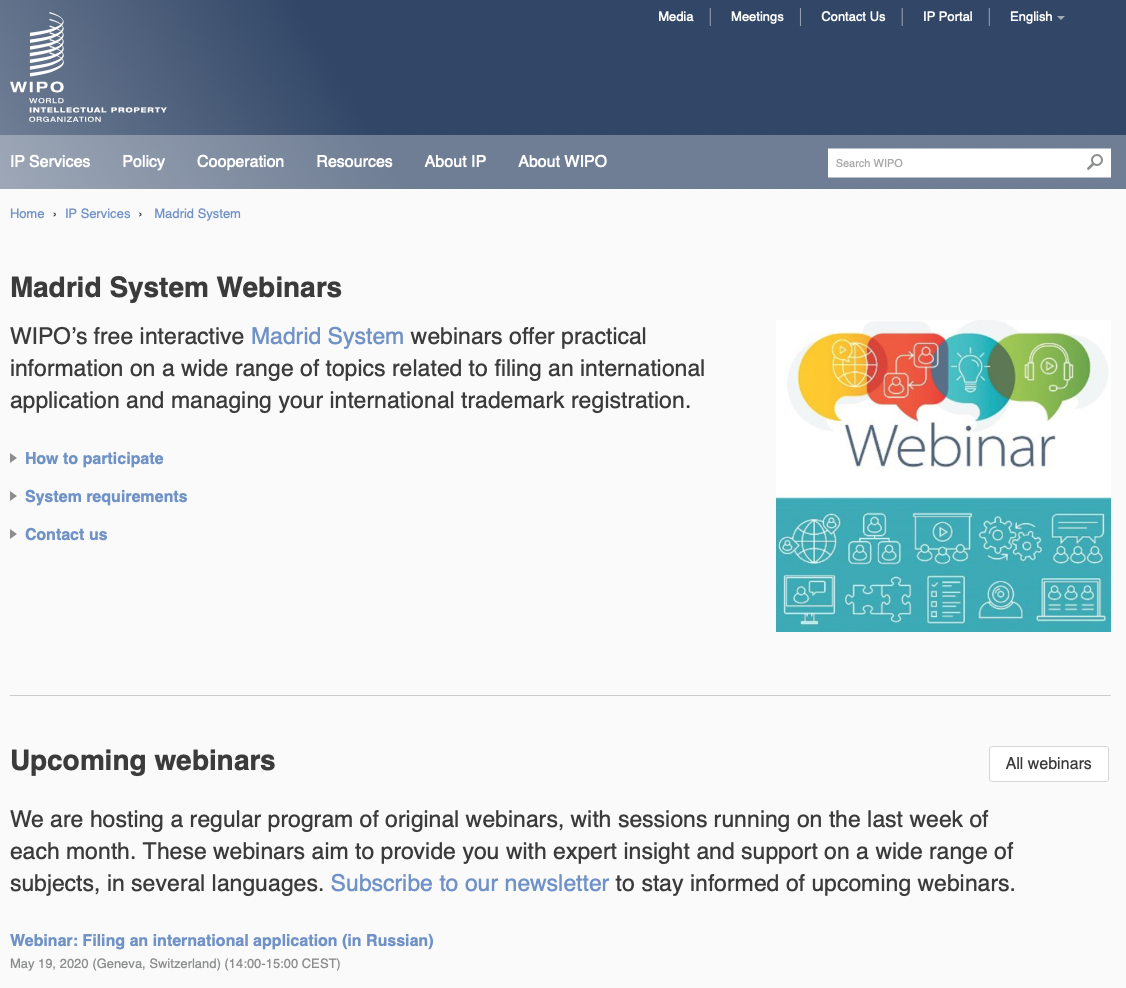This screenshot has height=988, width=1126.
Task: Open the Russian filing webinar link
Action: pyautogui.click(x=222, y=941)
